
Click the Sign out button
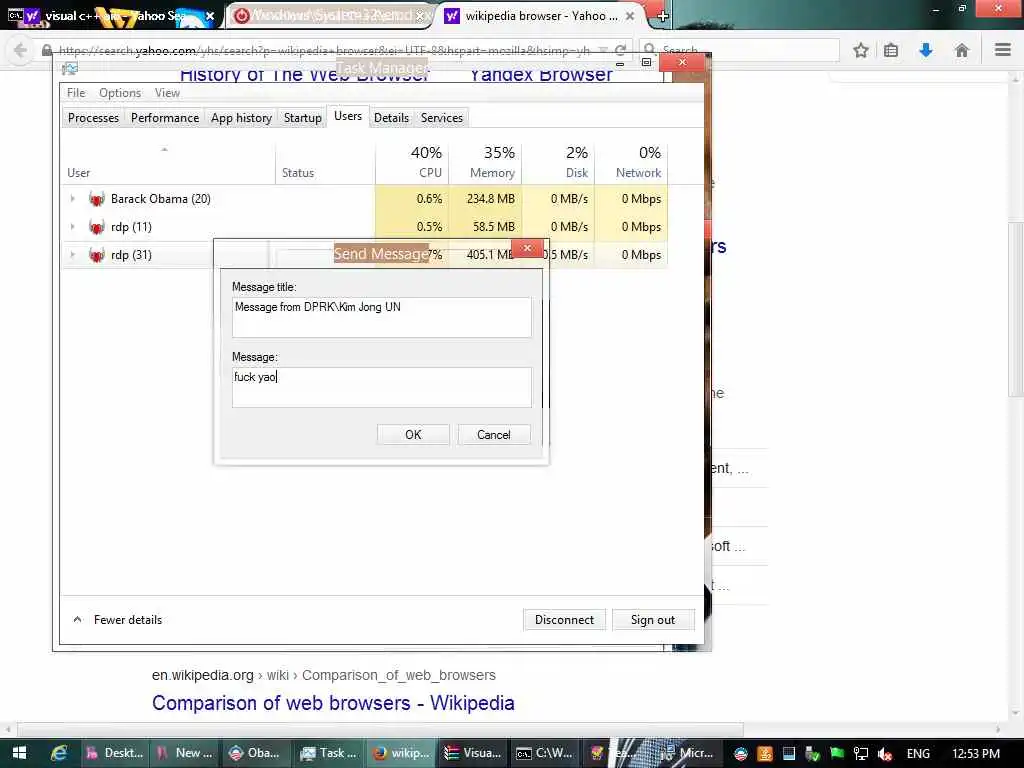(652, 620)
